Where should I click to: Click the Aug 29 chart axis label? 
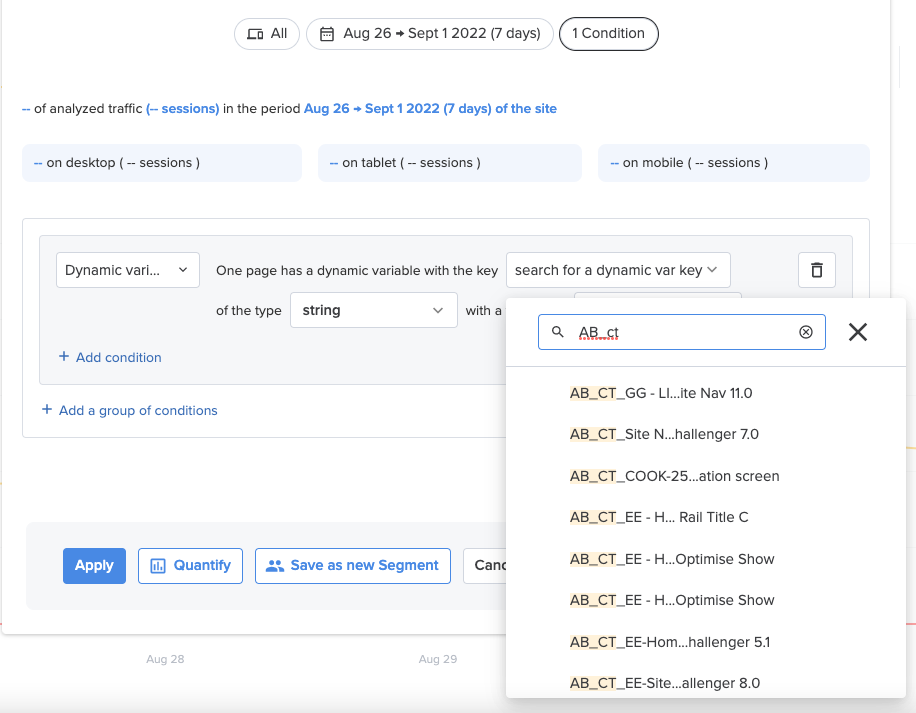[438, 659]
